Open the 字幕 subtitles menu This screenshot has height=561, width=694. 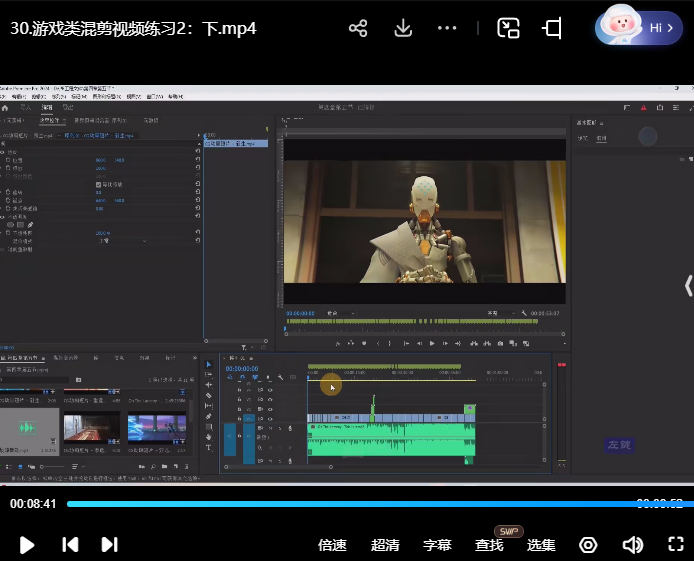point(437,545)
